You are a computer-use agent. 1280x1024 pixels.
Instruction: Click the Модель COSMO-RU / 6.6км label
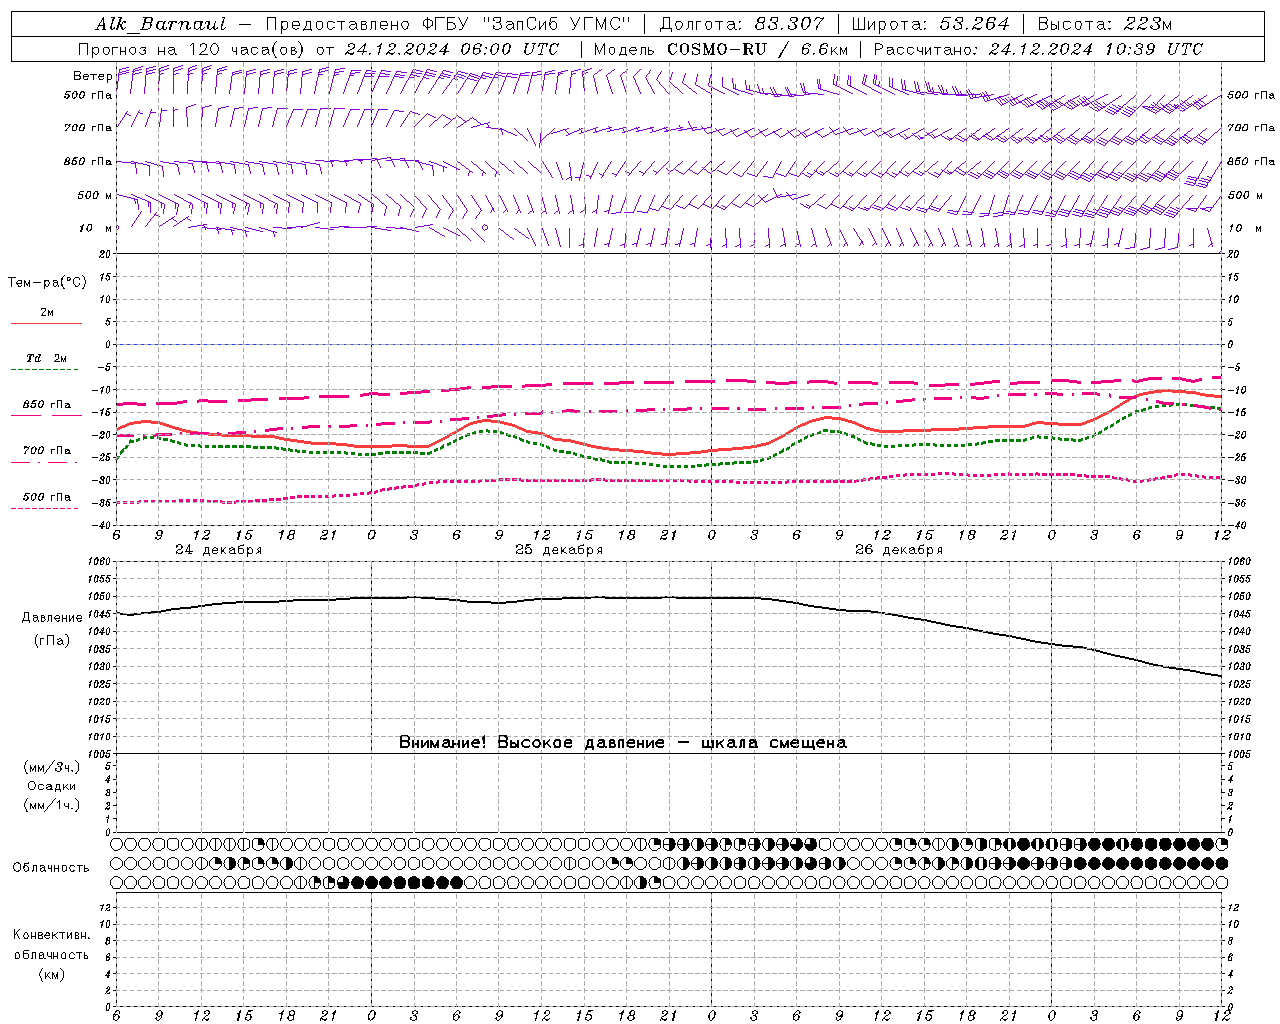[721, 49]
